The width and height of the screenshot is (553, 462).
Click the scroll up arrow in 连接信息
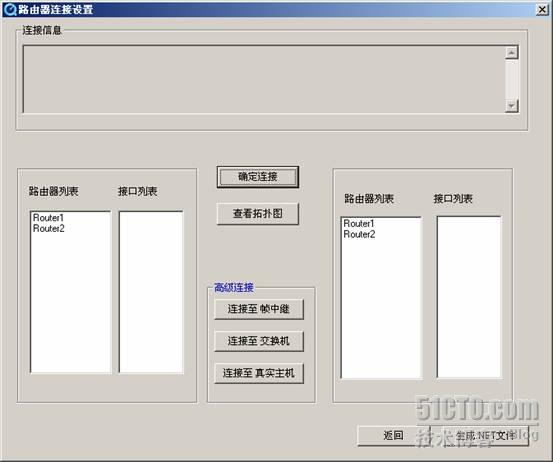point(512,53)
